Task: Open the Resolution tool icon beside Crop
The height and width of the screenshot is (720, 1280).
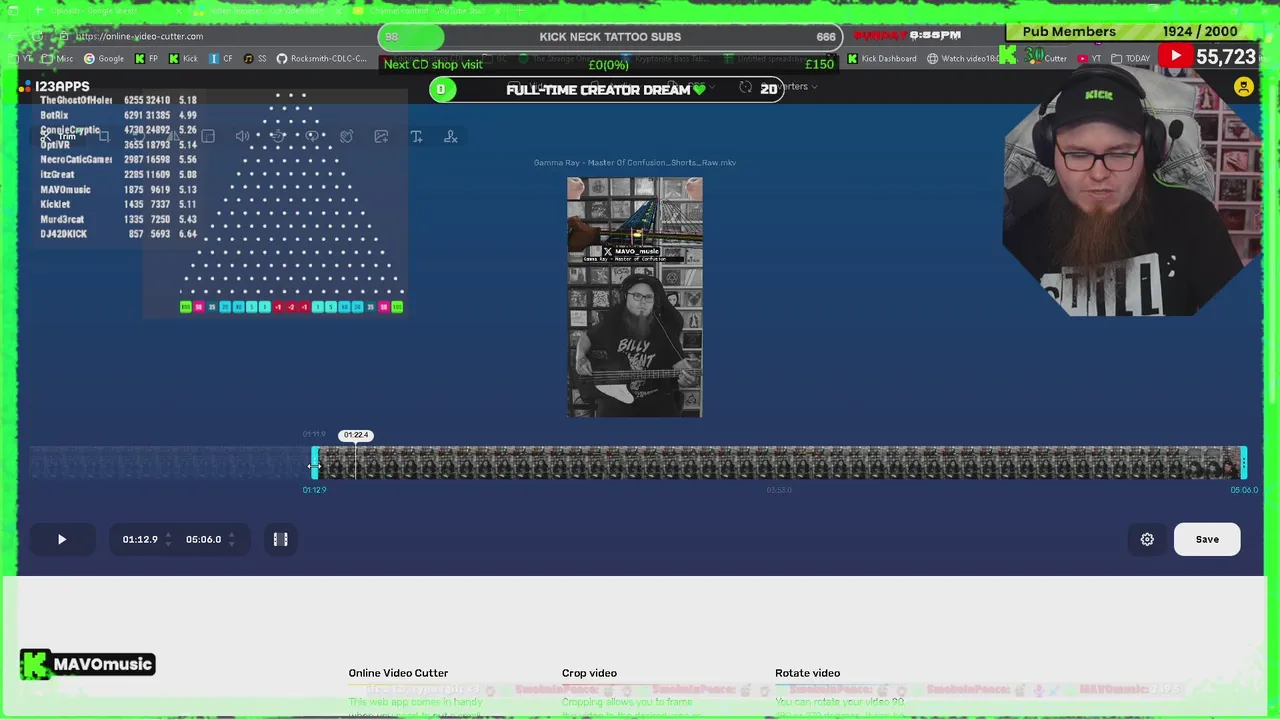Action: pos(208,136)
